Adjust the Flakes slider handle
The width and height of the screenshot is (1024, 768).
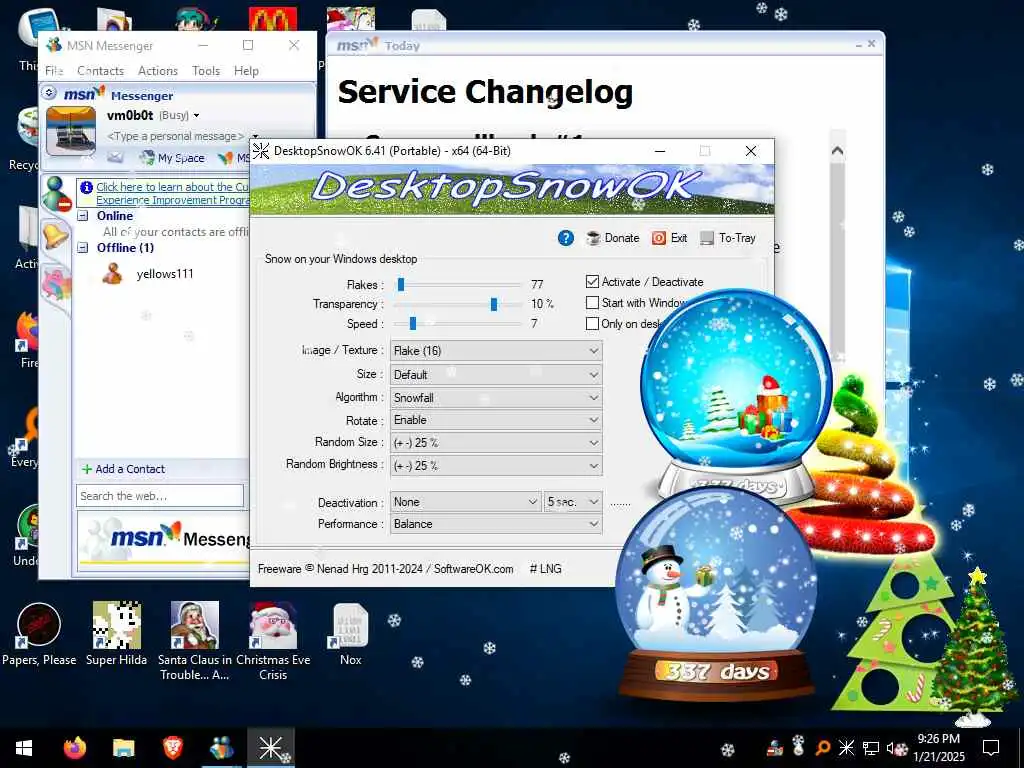click(x=401, y=284)
